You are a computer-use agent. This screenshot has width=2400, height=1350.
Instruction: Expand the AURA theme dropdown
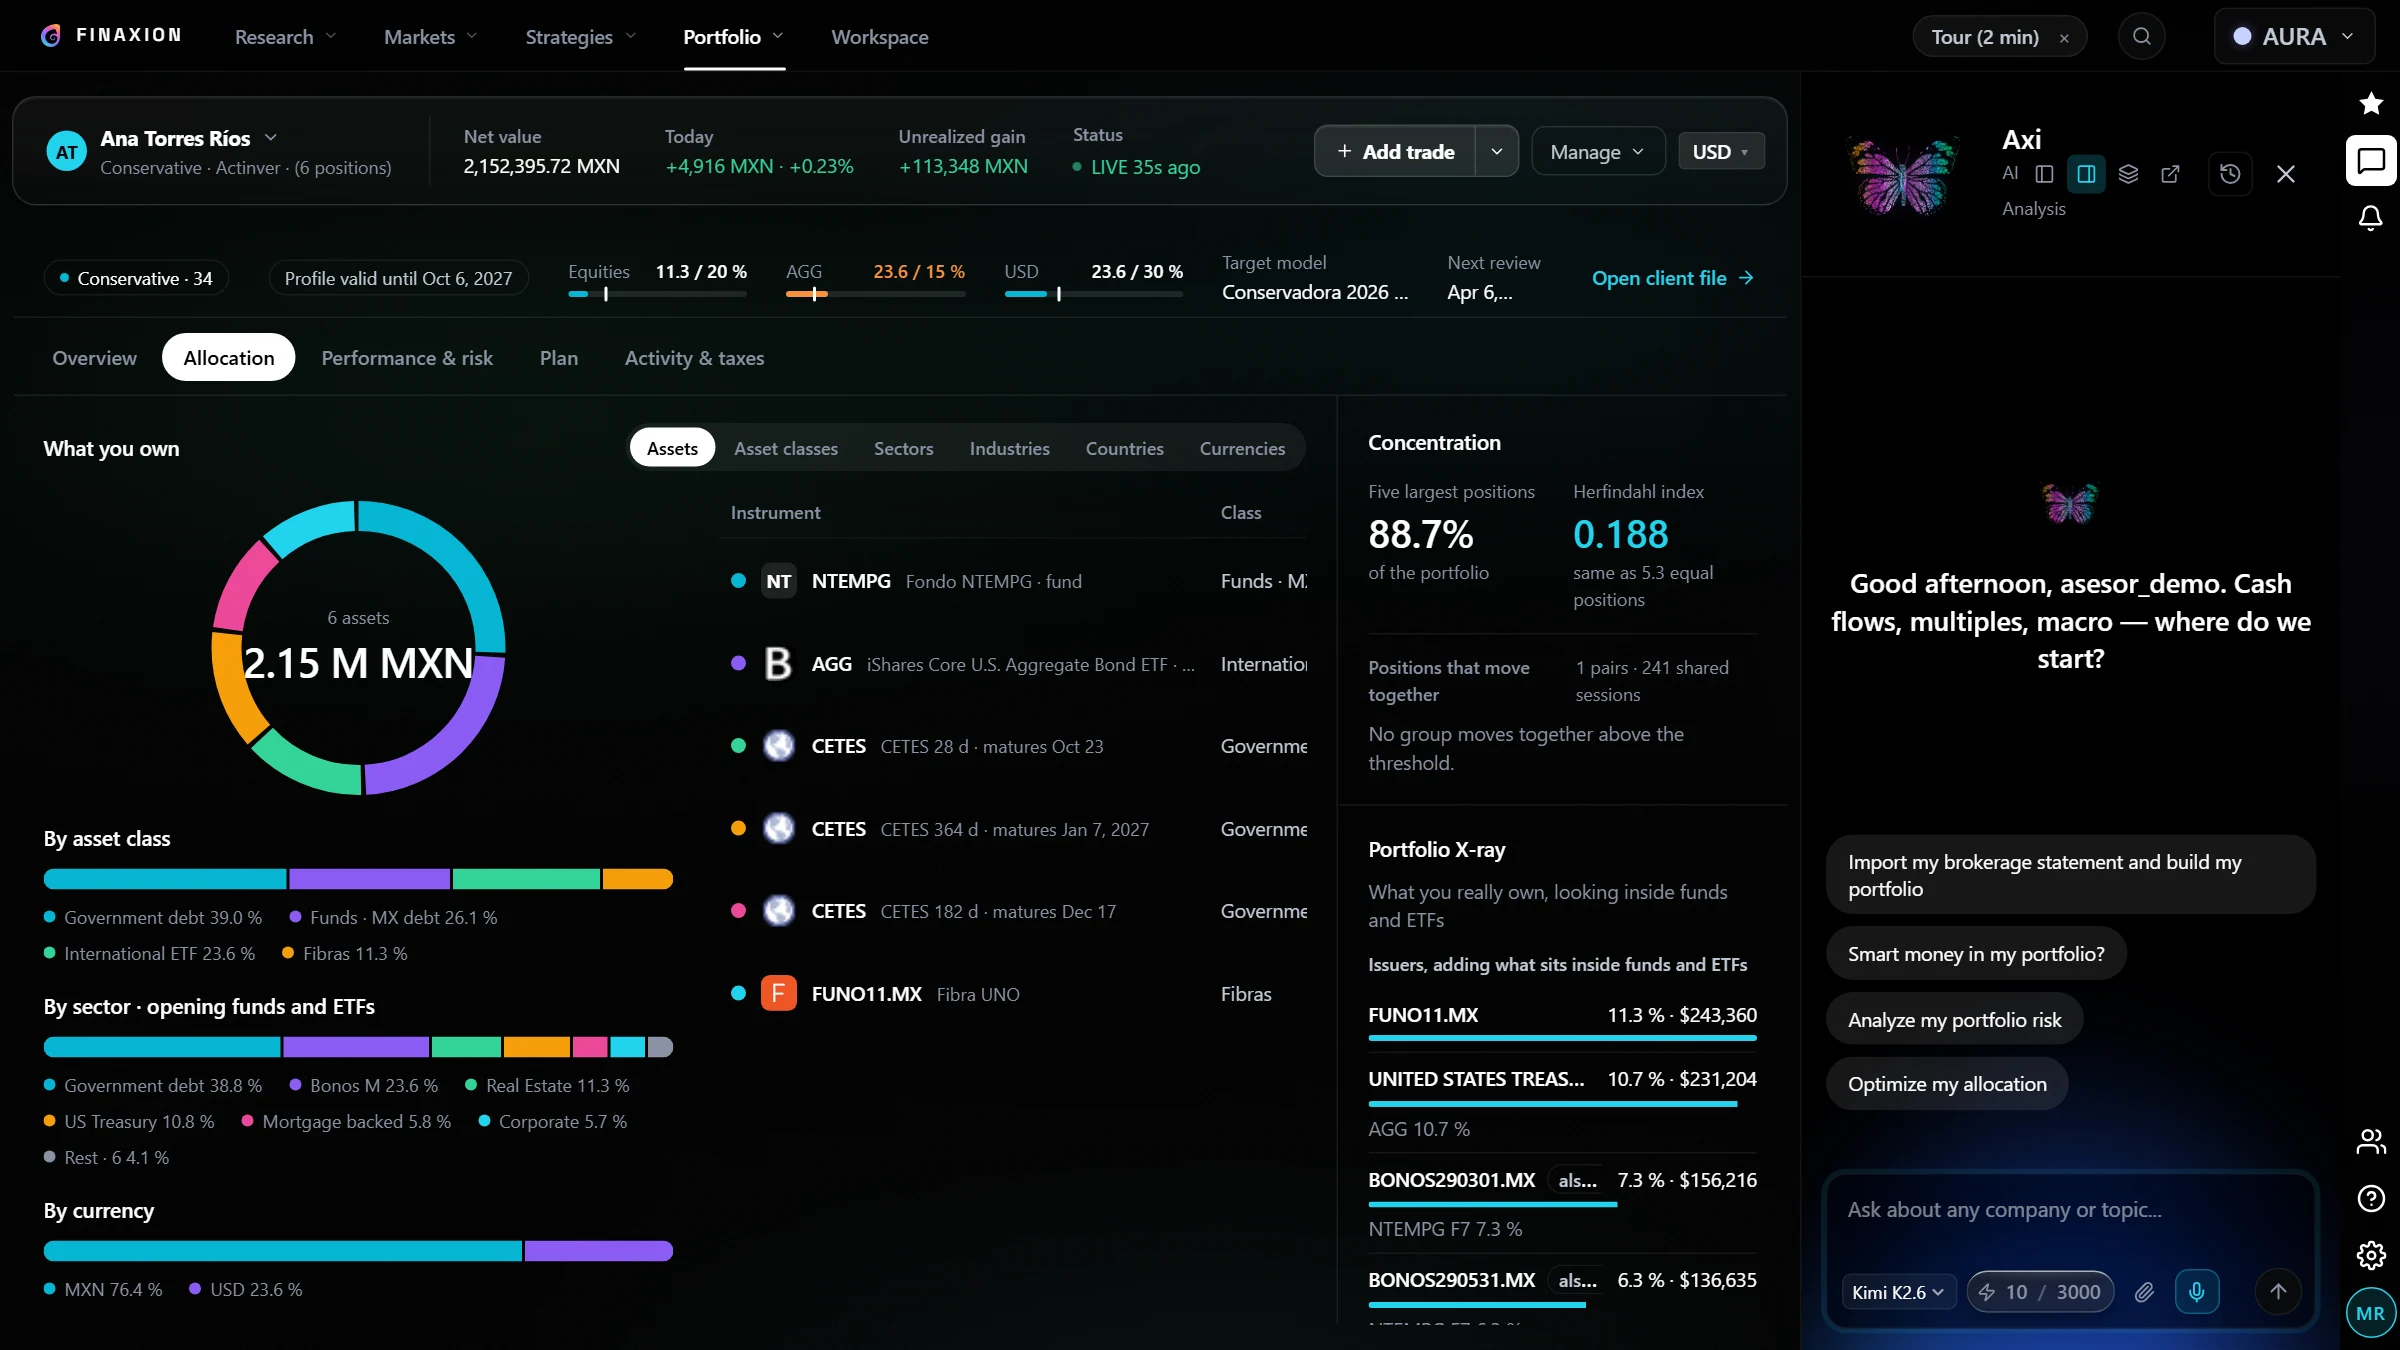(2294, 37)
